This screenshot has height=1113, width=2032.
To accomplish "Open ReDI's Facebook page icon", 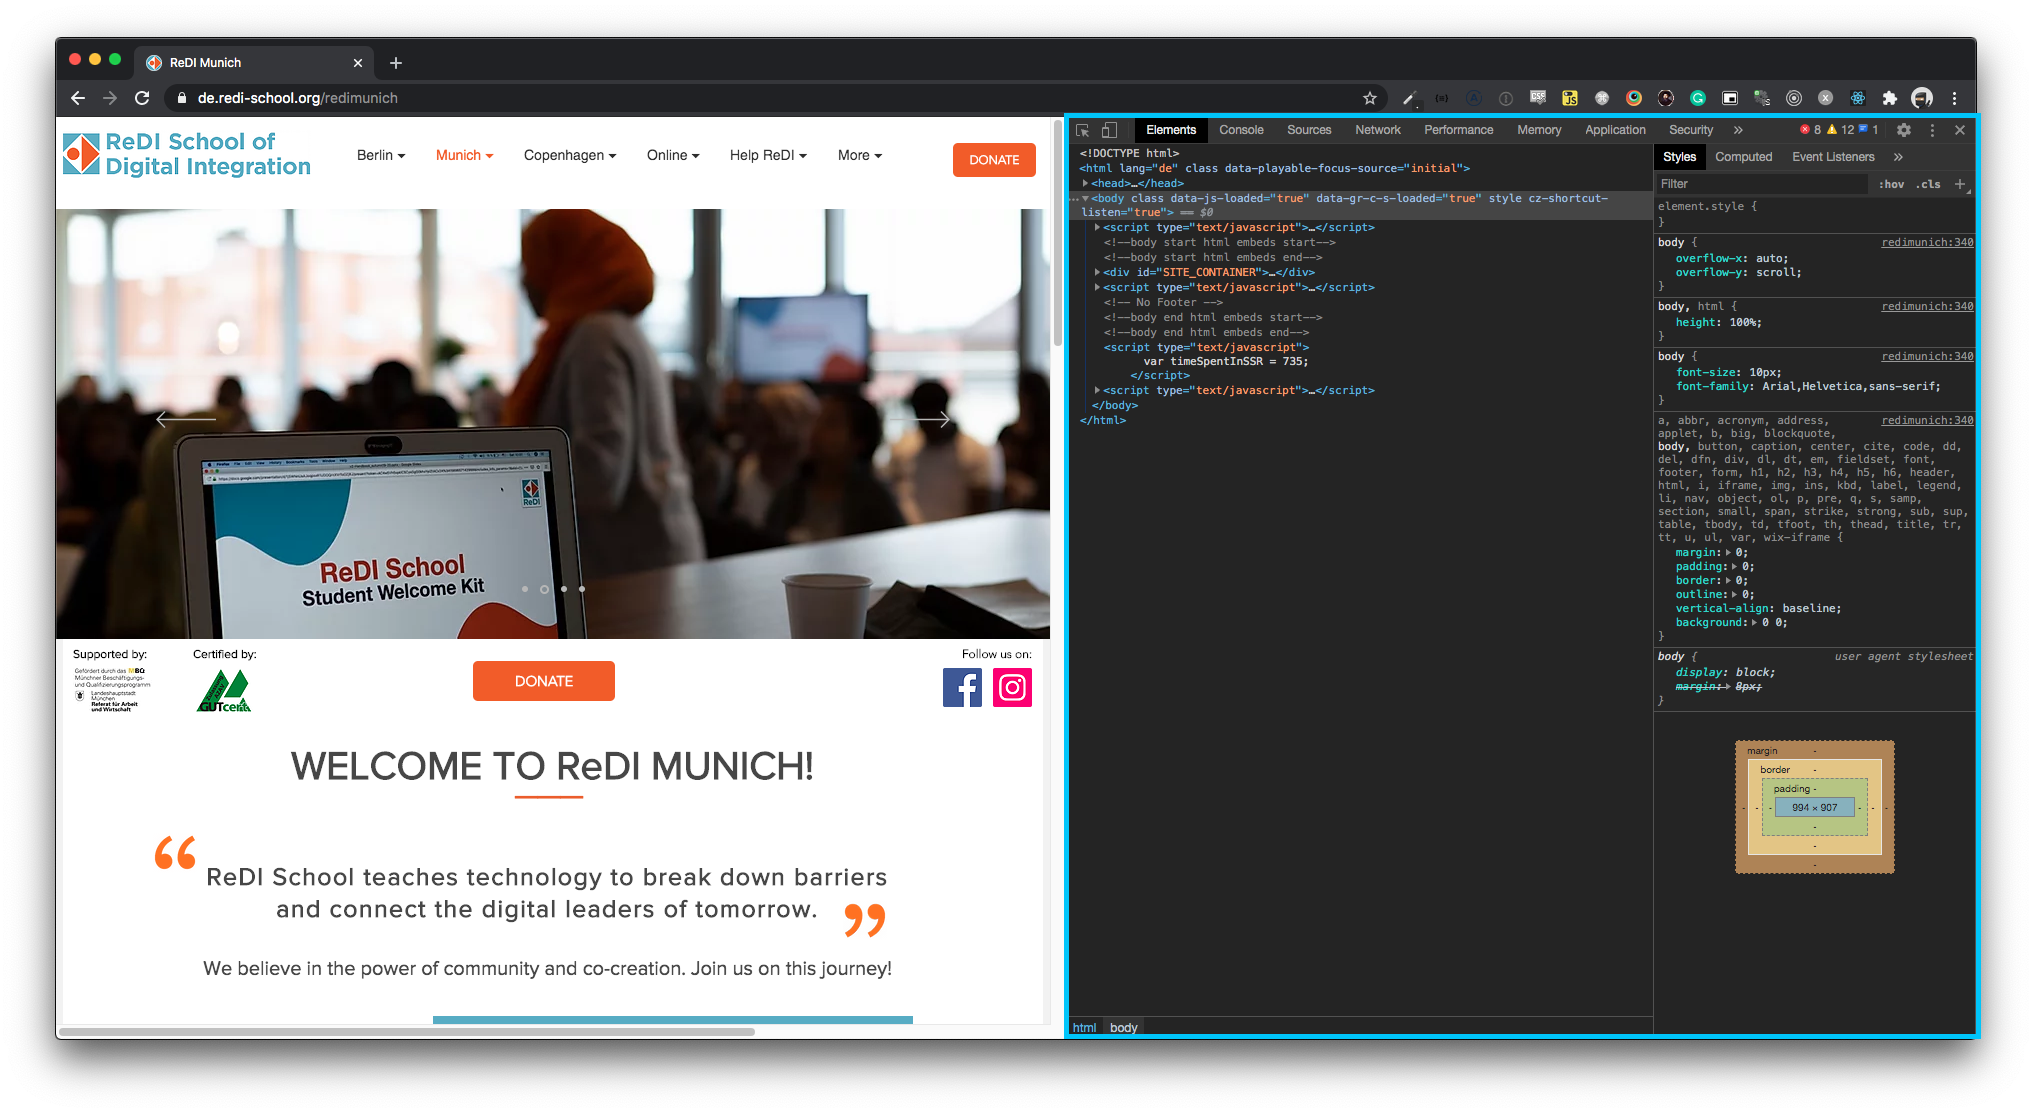I will click(x=962, y=687).
